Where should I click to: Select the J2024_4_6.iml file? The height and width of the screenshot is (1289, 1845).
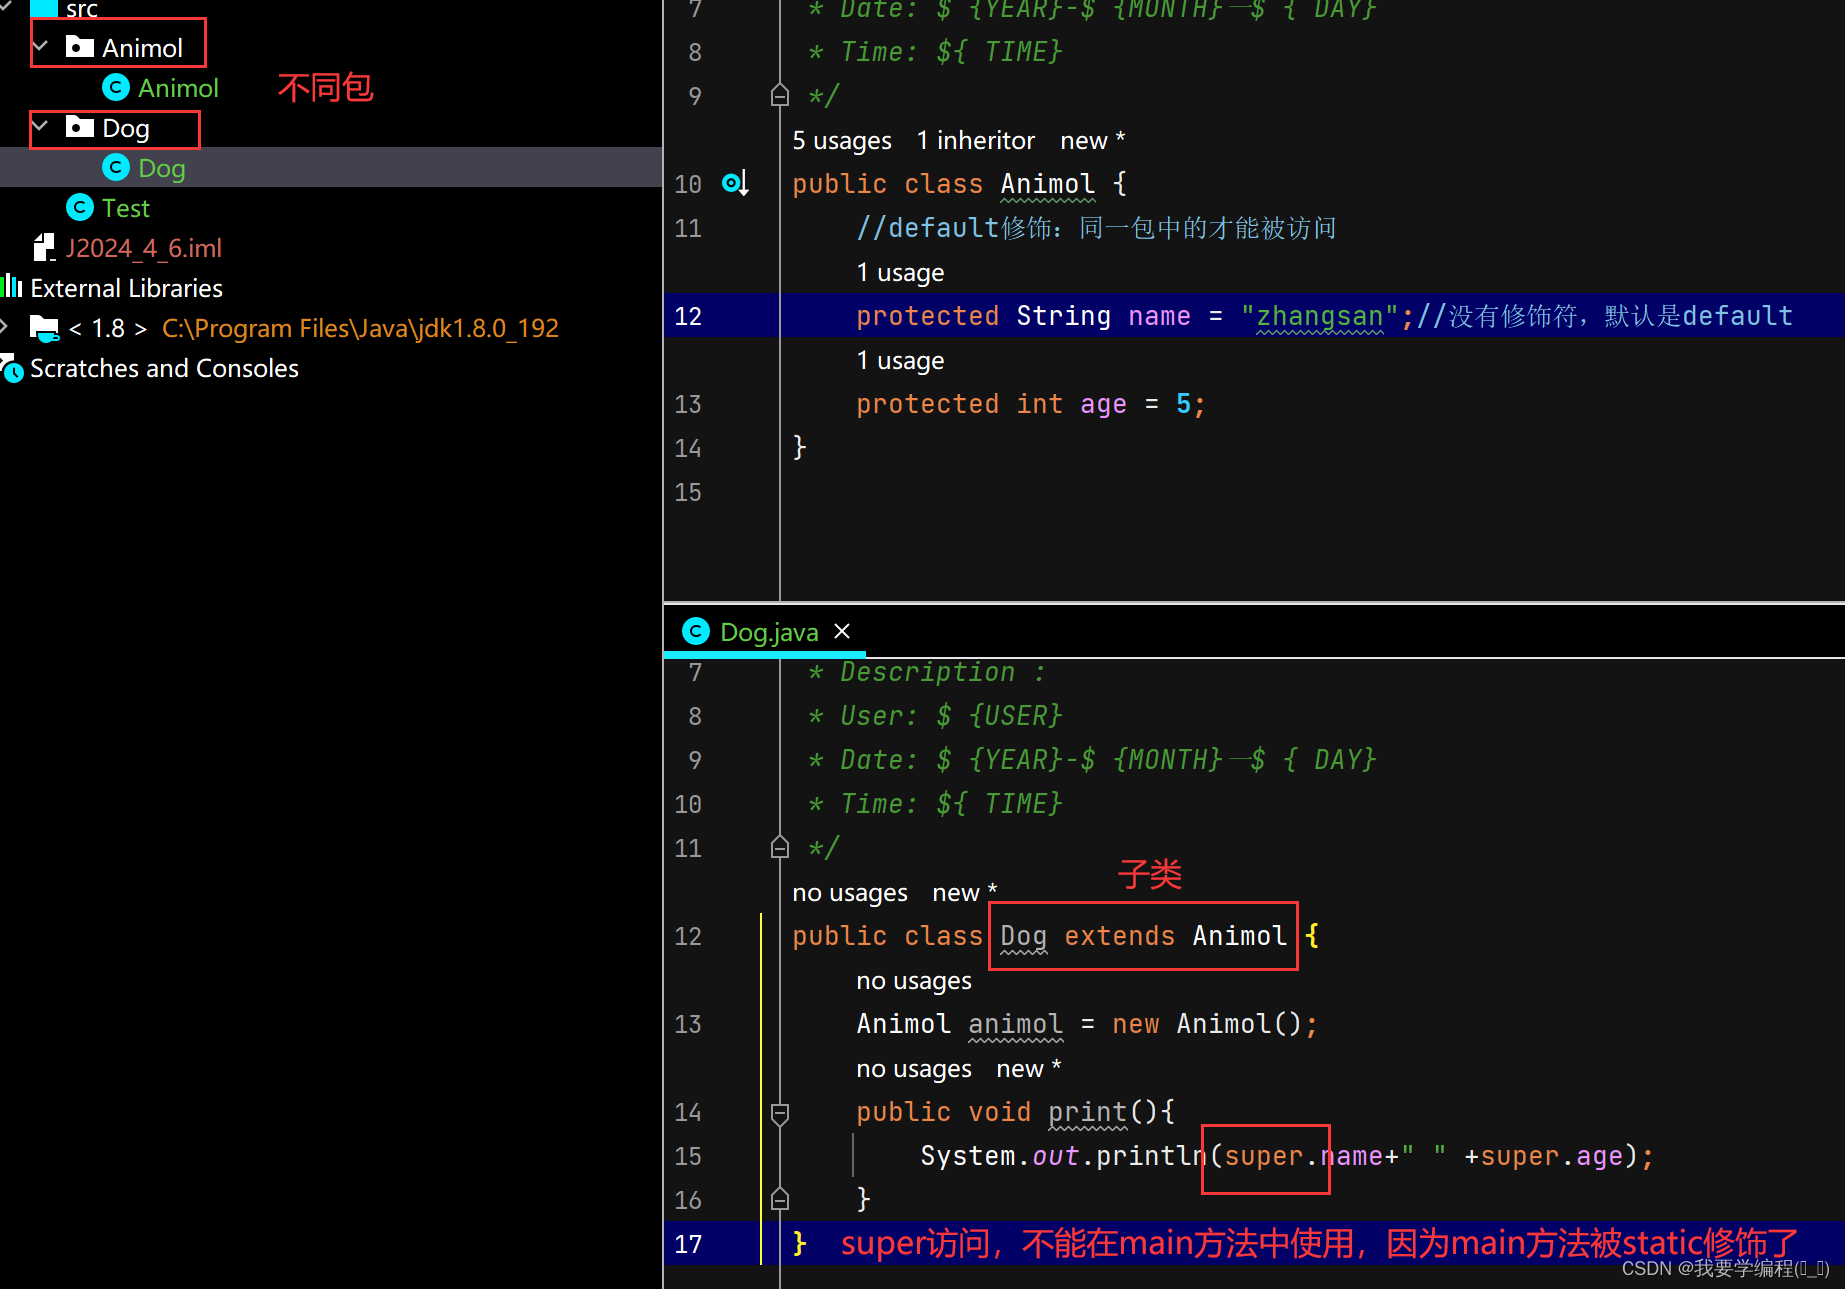(143, 248)
